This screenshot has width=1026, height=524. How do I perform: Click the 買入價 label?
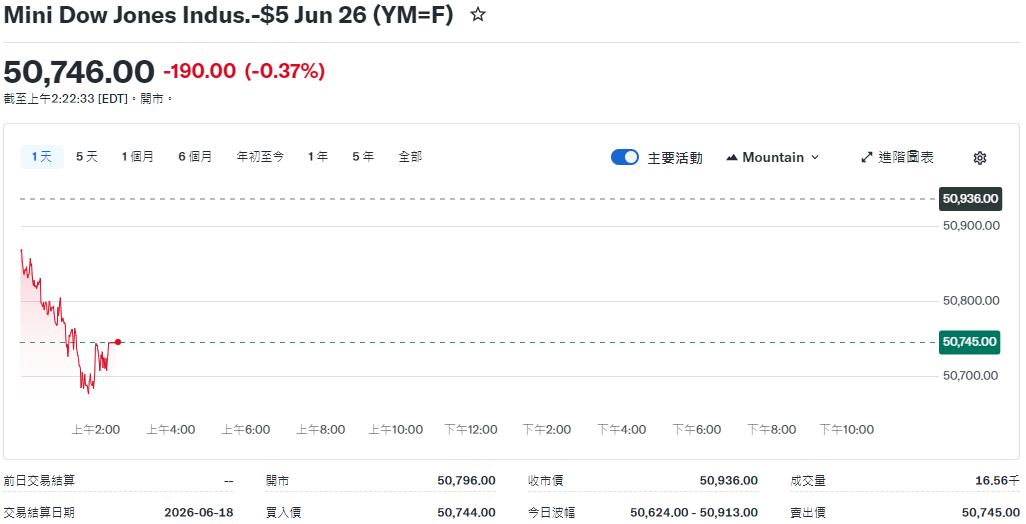click(283, 512)
